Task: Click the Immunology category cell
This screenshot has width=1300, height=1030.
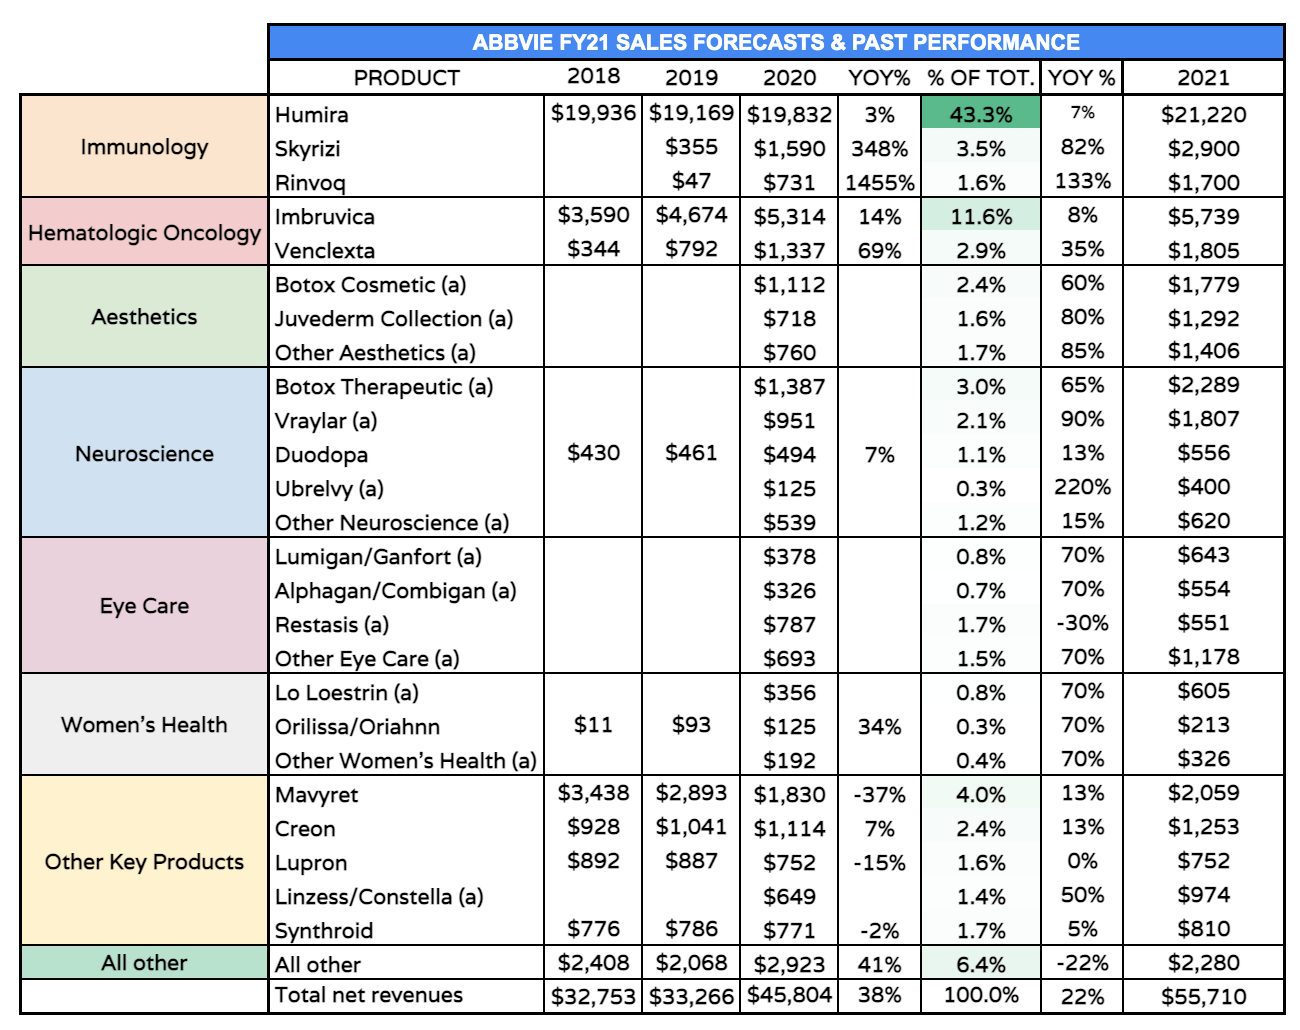Action: [144, 147]
